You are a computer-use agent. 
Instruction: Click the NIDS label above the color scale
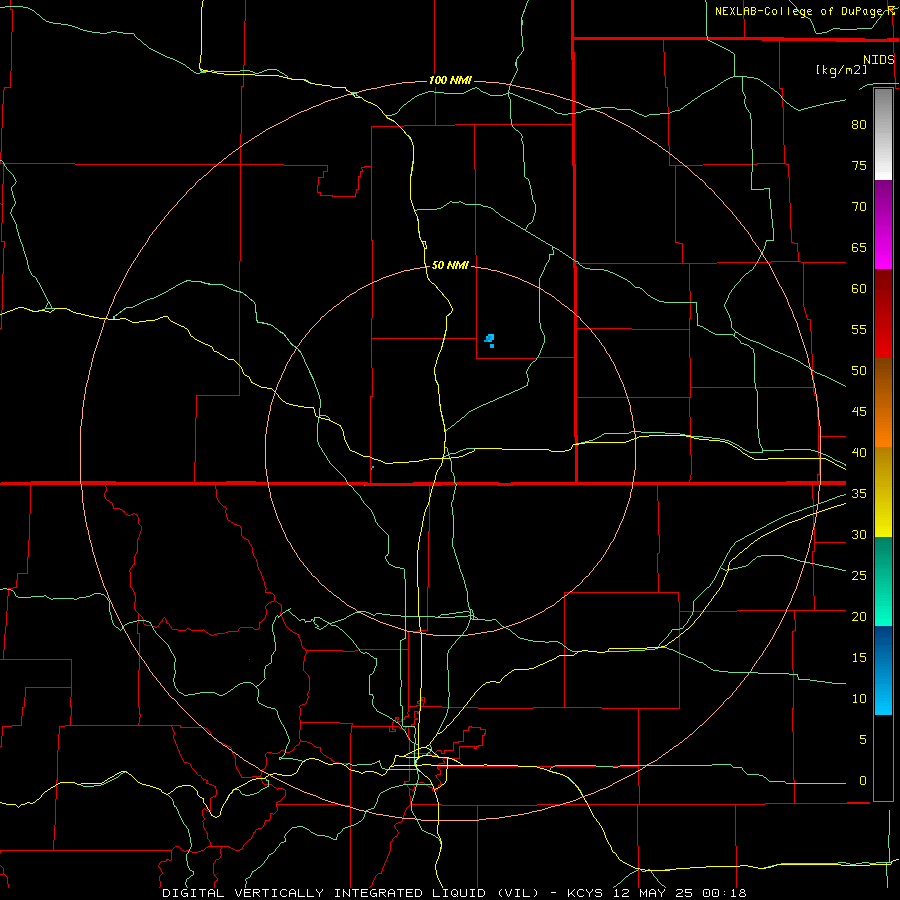point(879,60)
